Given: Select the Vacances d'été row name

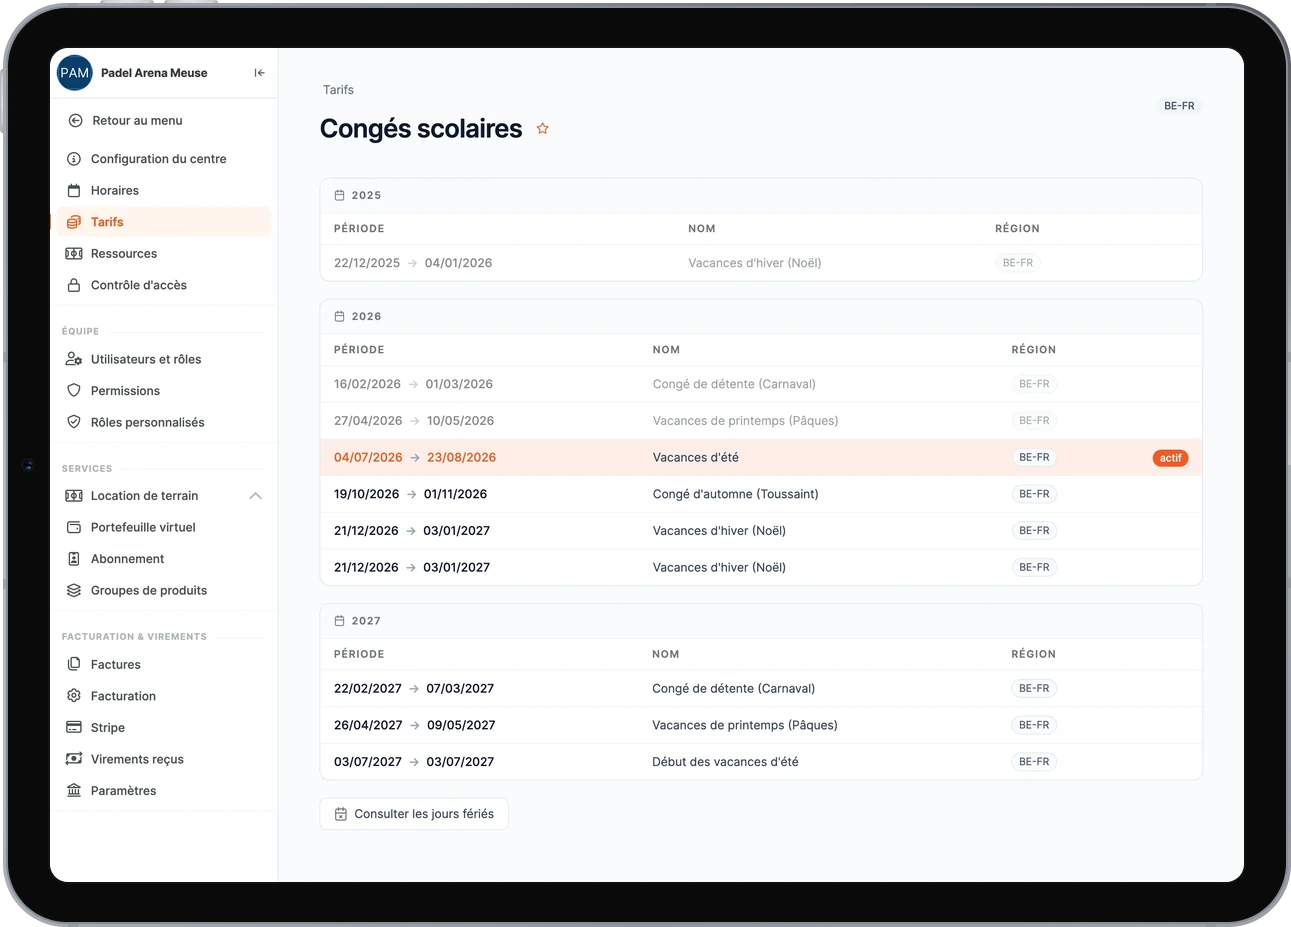Looking at the screenshot, I should (696, 458).
